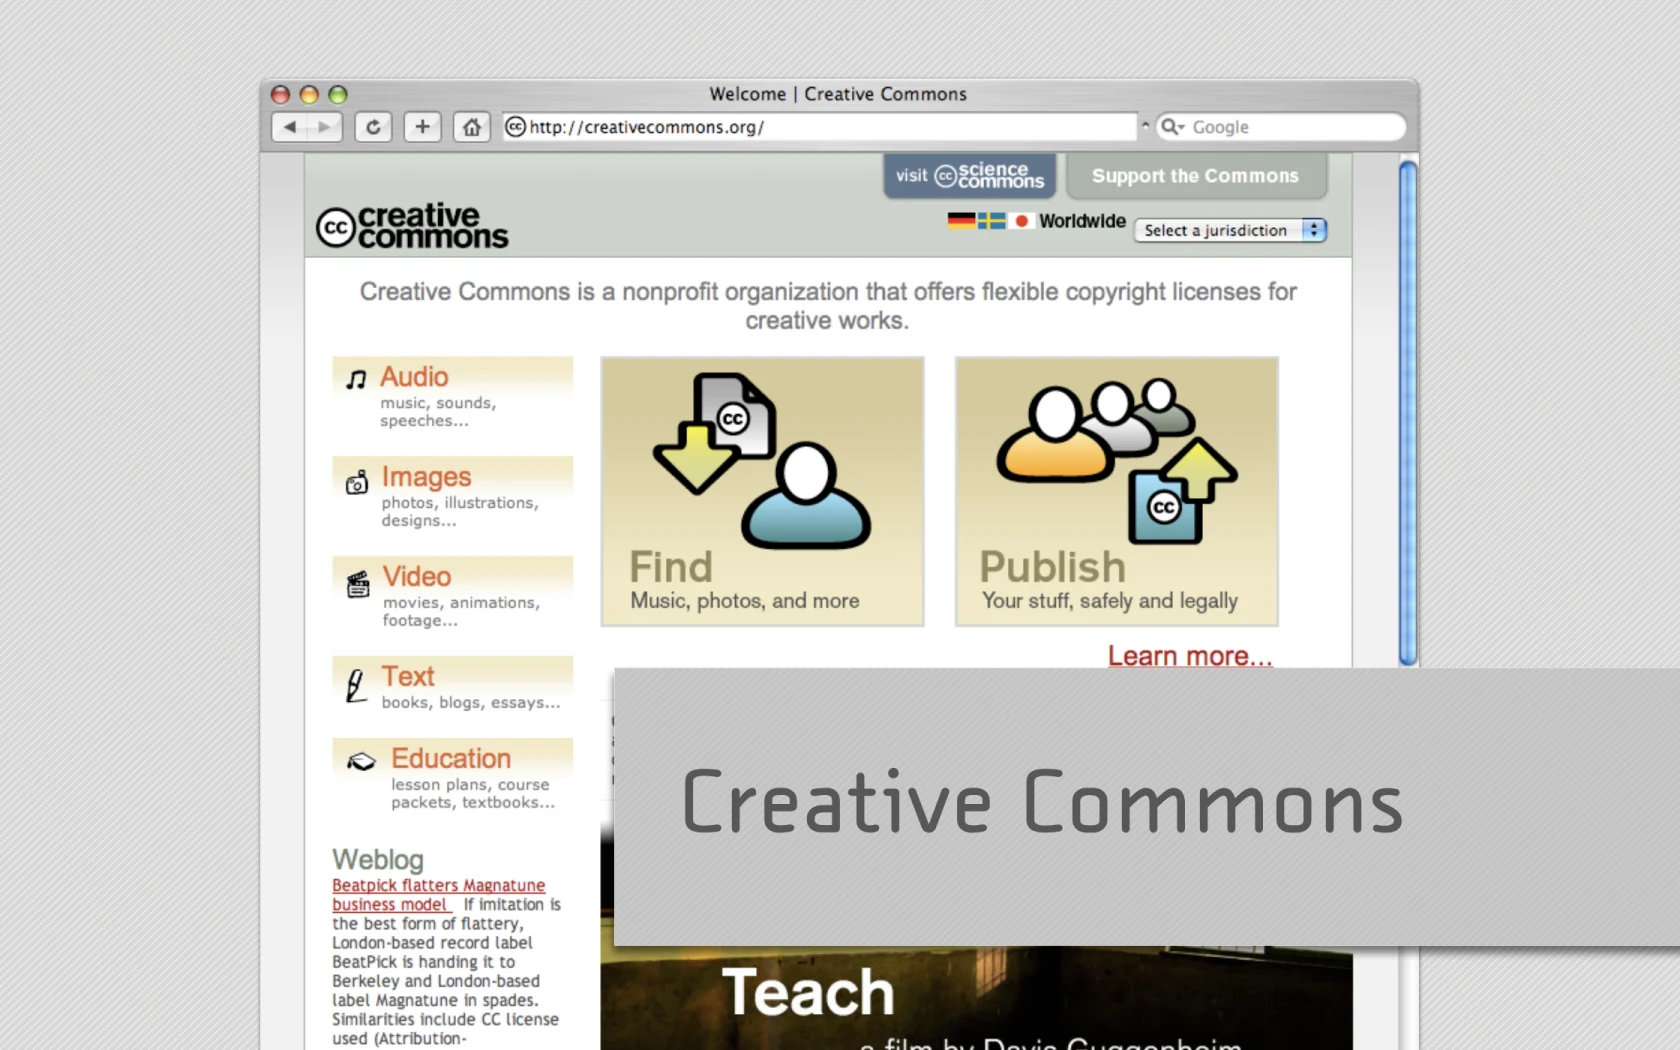Open the home page with the house icon
Image resolution: width=1680 pixels, height=1050 pixels.
[x=471, y=127]
